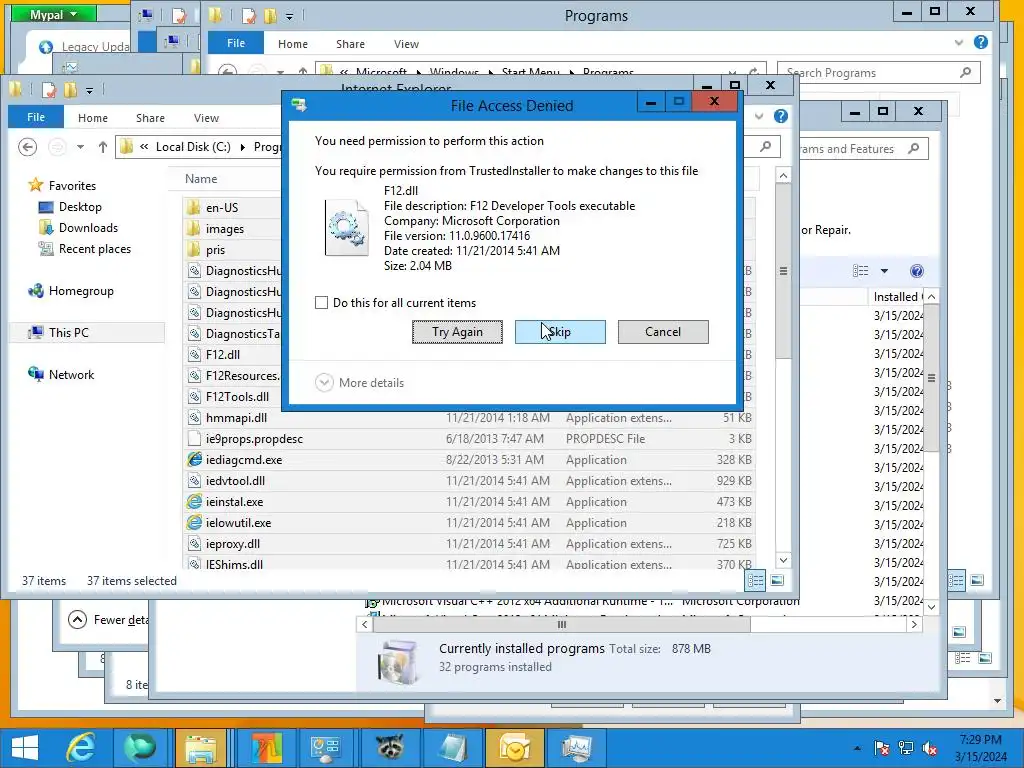Open Share tab in Internet Explorer folder window
Image resolution: width=1024 pixels, height=768 pixels.
150,118
